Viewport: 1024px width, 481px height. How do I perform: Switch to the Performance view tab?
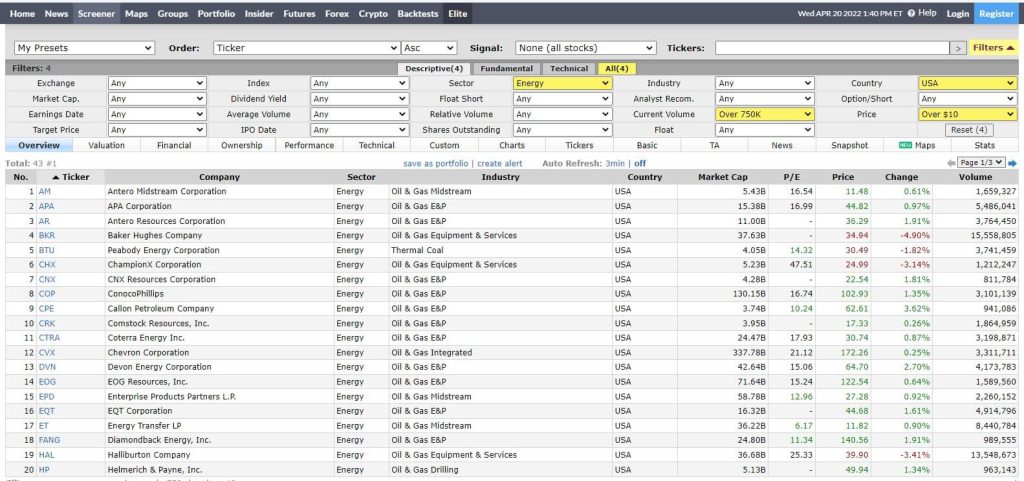click(309, 146)
